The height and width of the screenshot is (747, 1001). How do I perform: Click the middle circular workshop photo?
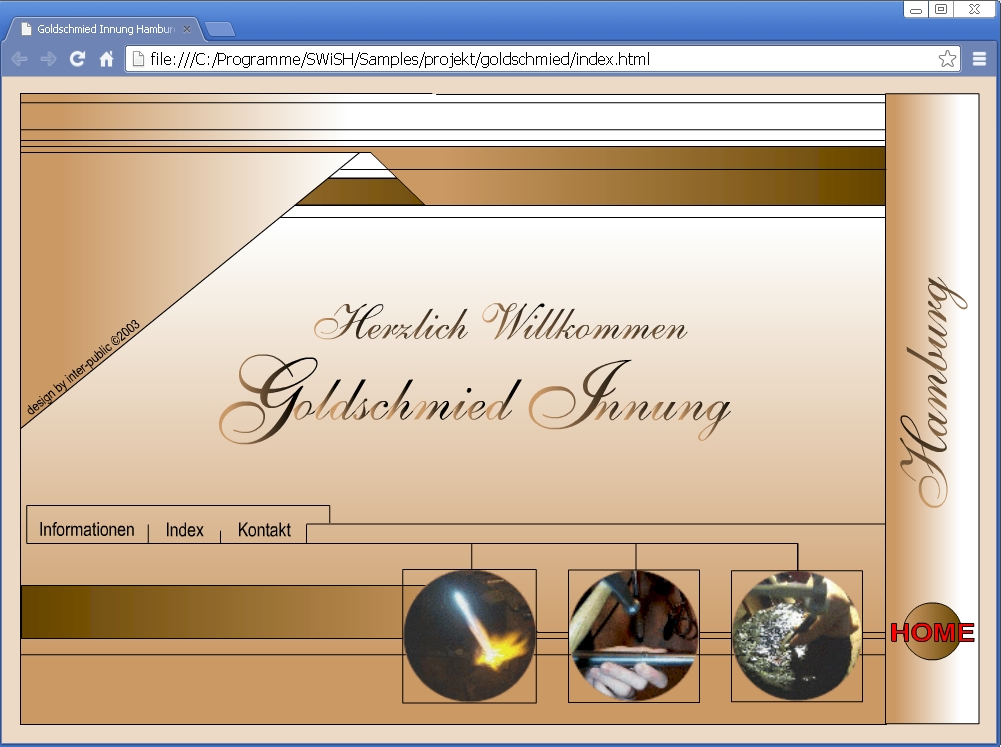(x=634, y=636)
